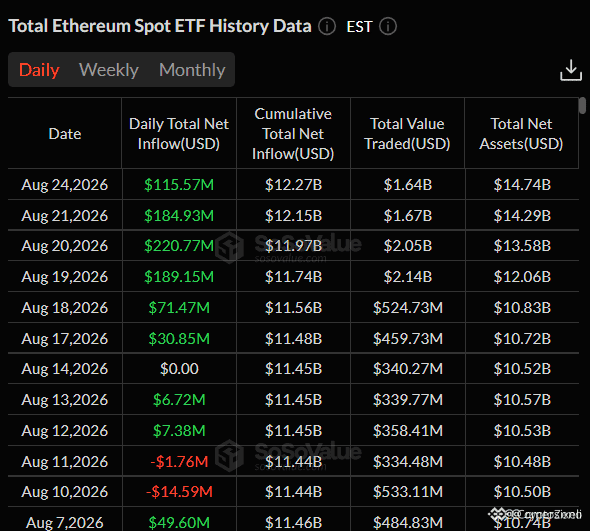
Task: Click the $10.83B net assets cell
Action: [x=522, y=308]
